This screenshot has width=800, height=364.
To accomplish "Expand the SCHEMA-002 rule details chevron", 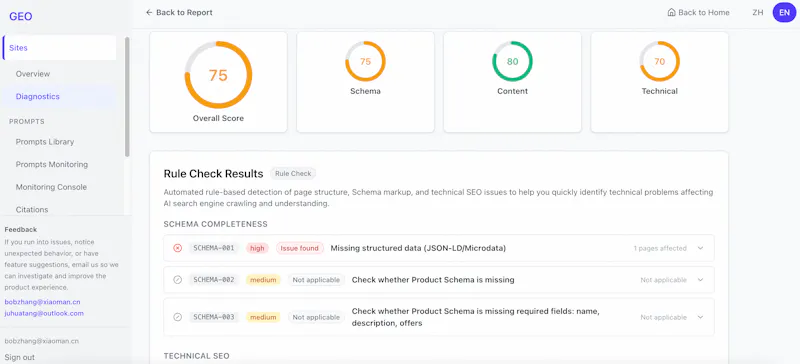I will point(701,280).
